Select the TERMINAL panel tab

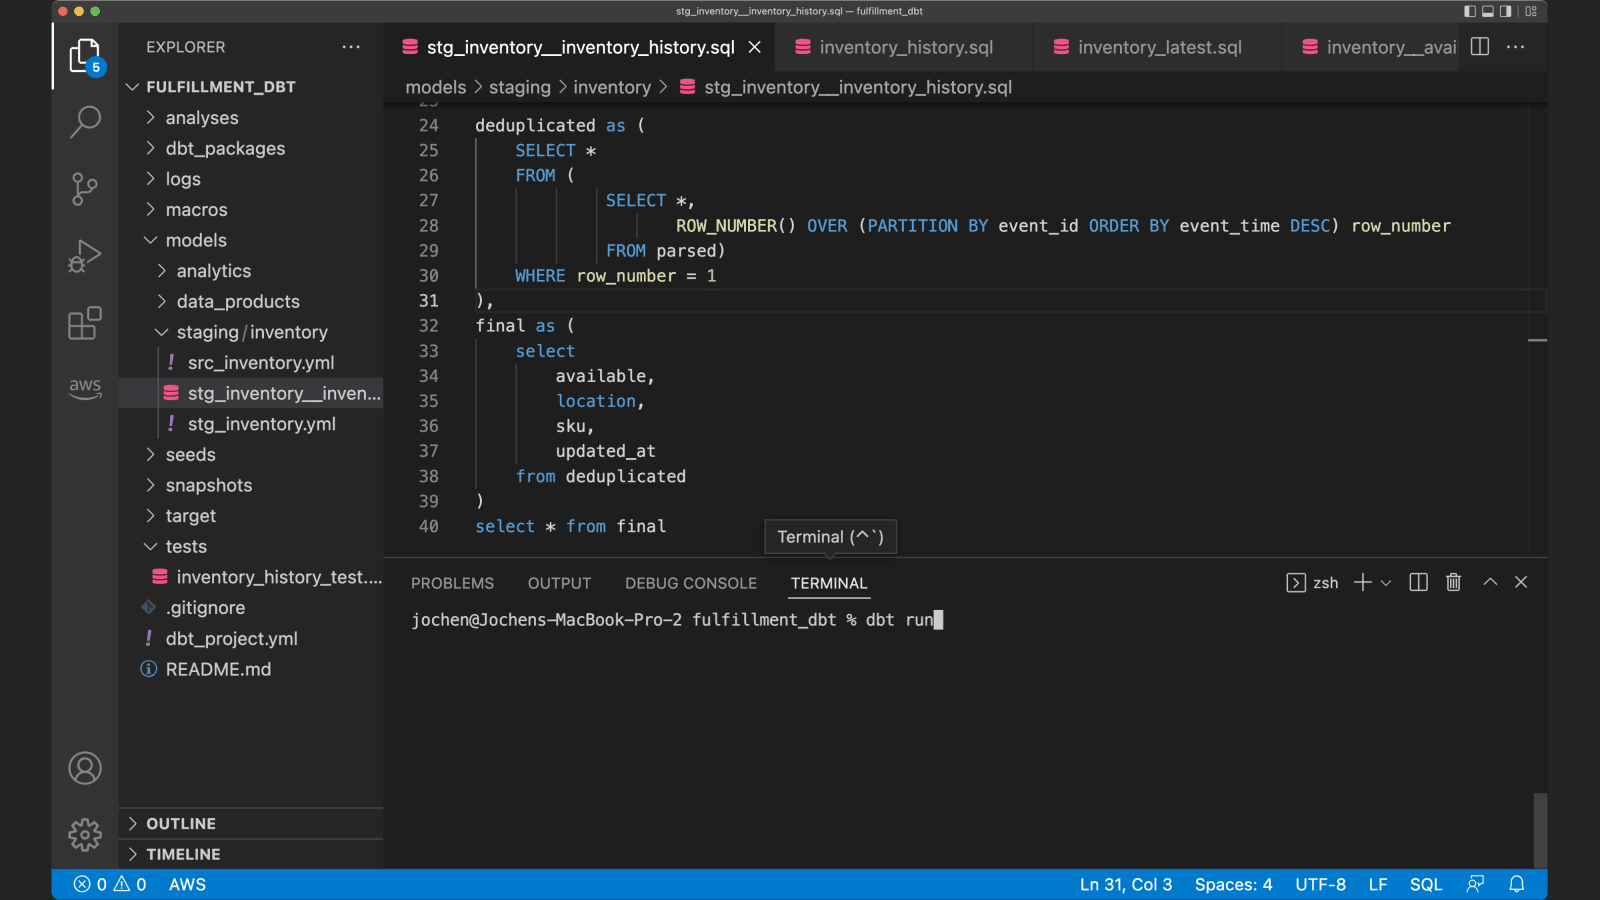click(829, 583)
